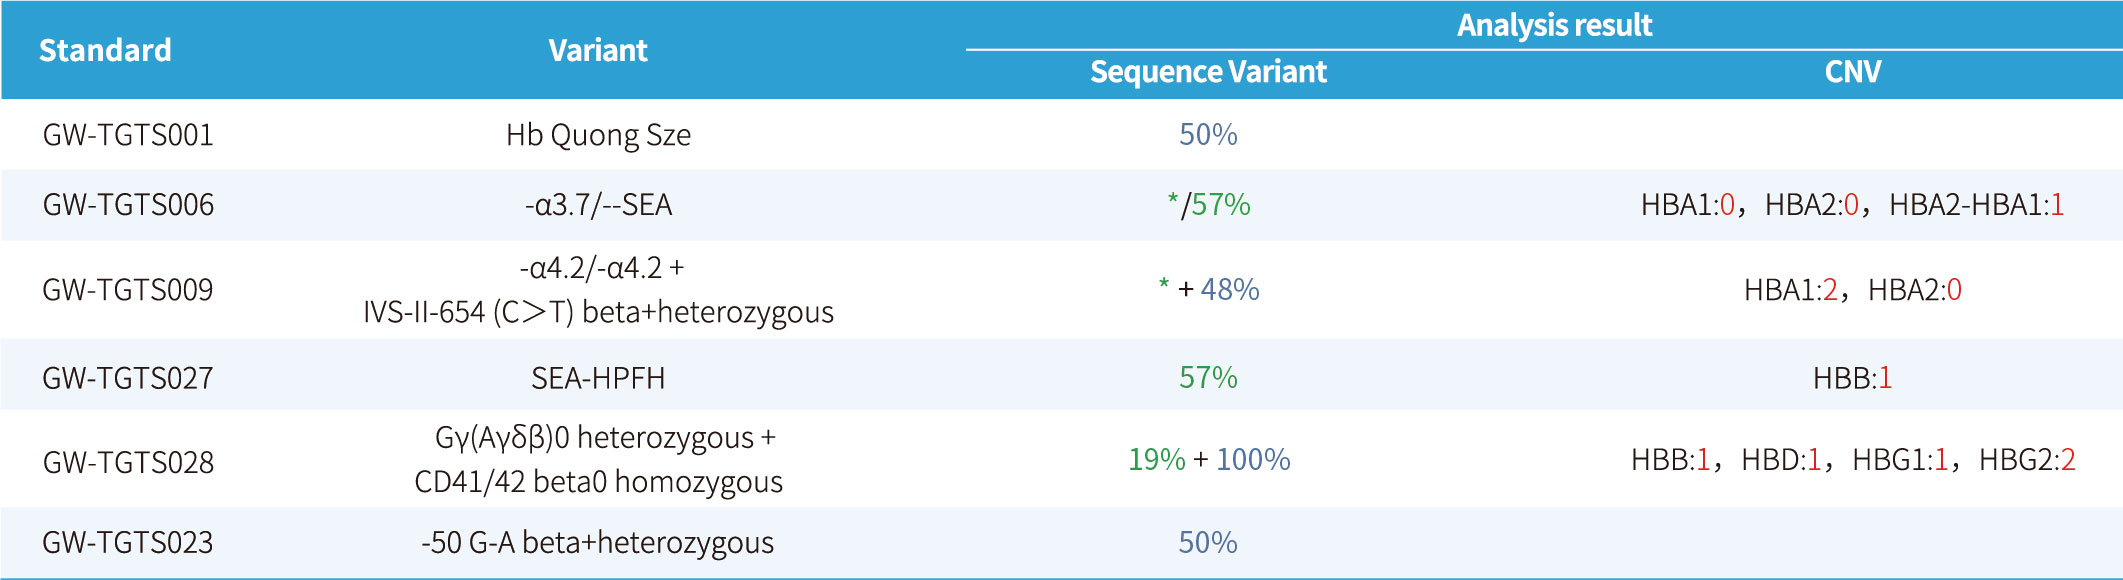Click the Standard column header

tap(105, 50)
